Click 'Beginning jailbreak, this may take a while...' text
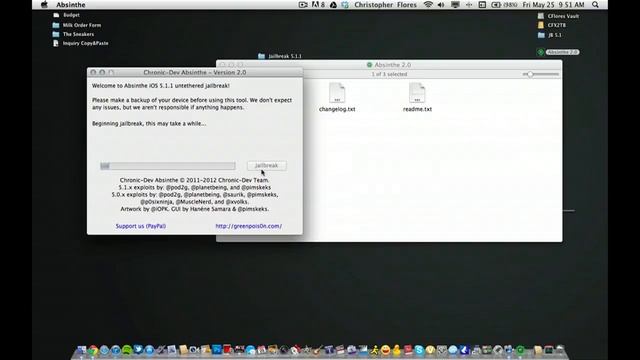Viewport: 640px width, 360px height. coord(149,123)
